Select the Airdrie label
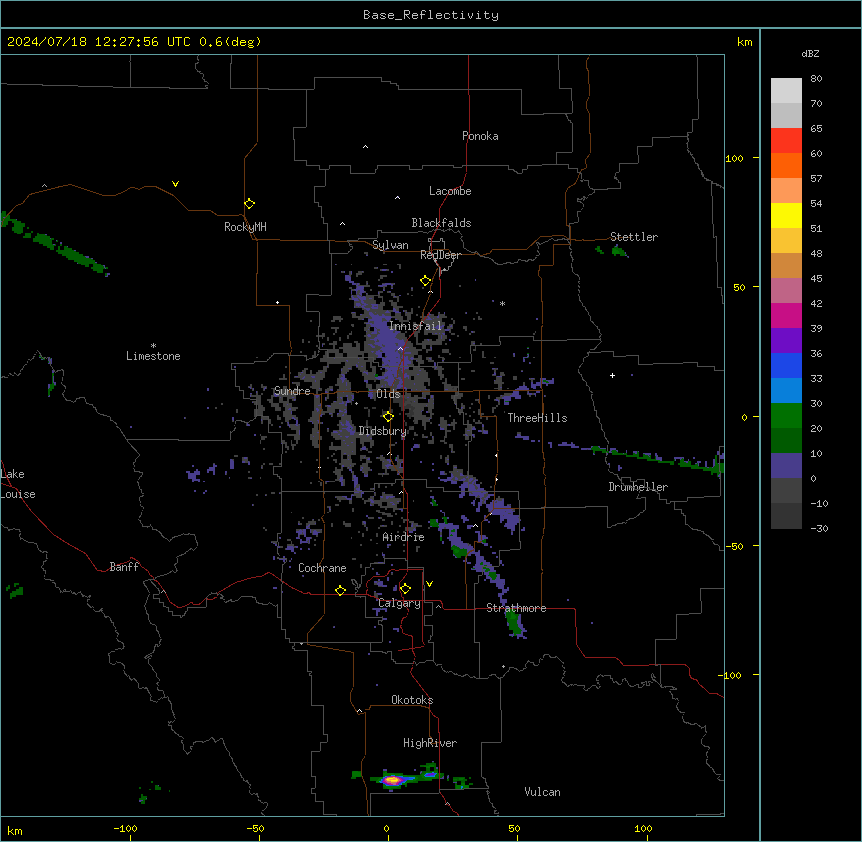862x842 pixels. pos(403,537)
